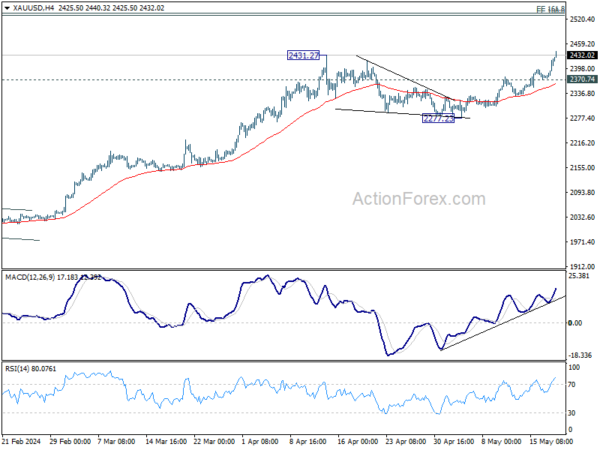Click the 2459.20 price axis value
Viewport: 600px width, 450px height.
pos(582,44)
